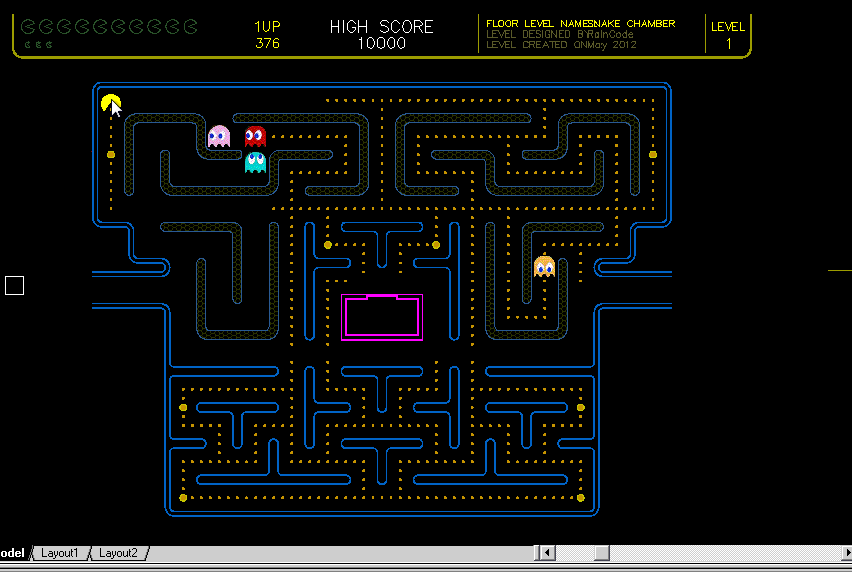Click the "SNAKE CHAMBER" level name
This screenshot has width=852, height=572.
tap(632, 23)
